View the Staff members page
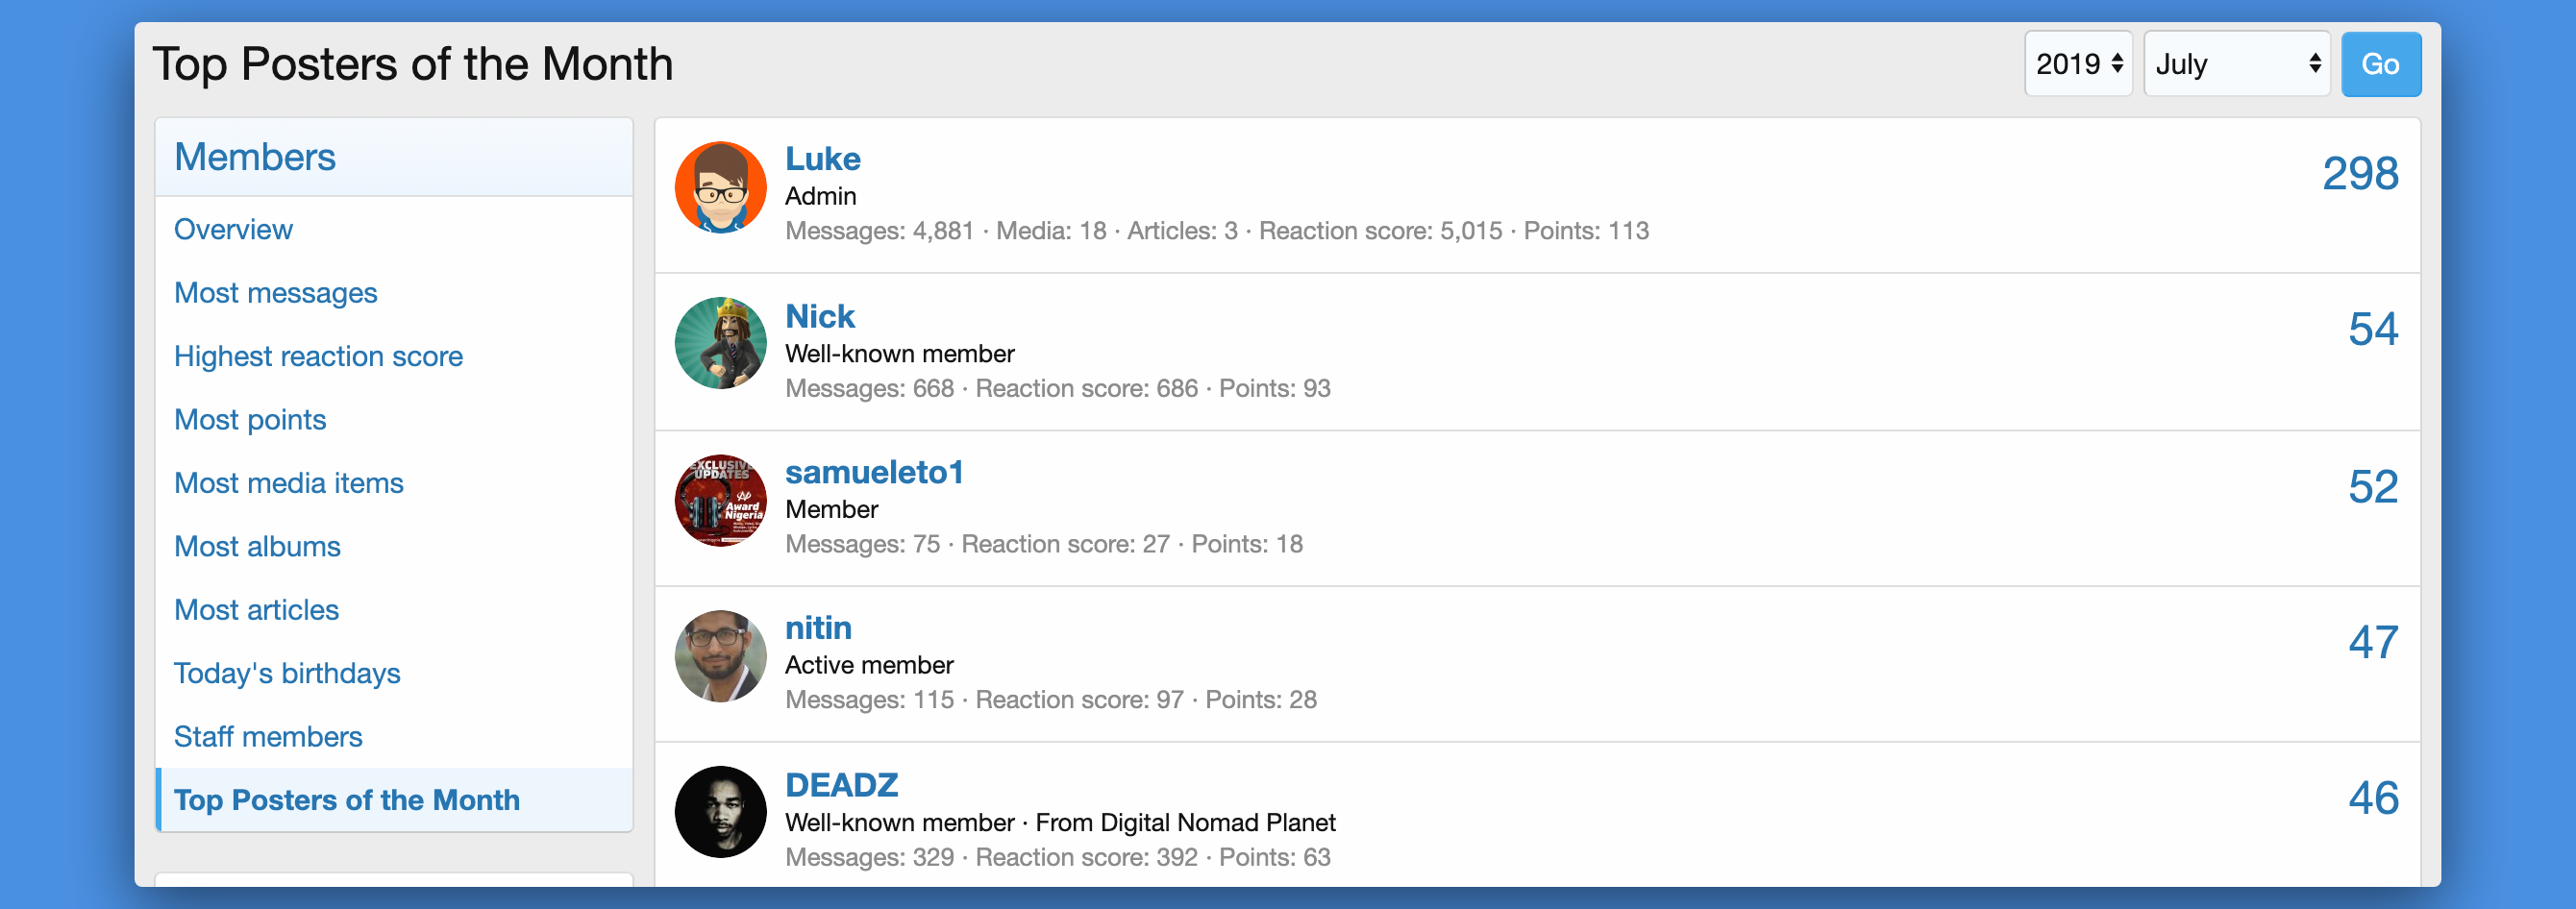This screenshot has height=909, width=2576. pyautogui.click(x=268, y=737)
